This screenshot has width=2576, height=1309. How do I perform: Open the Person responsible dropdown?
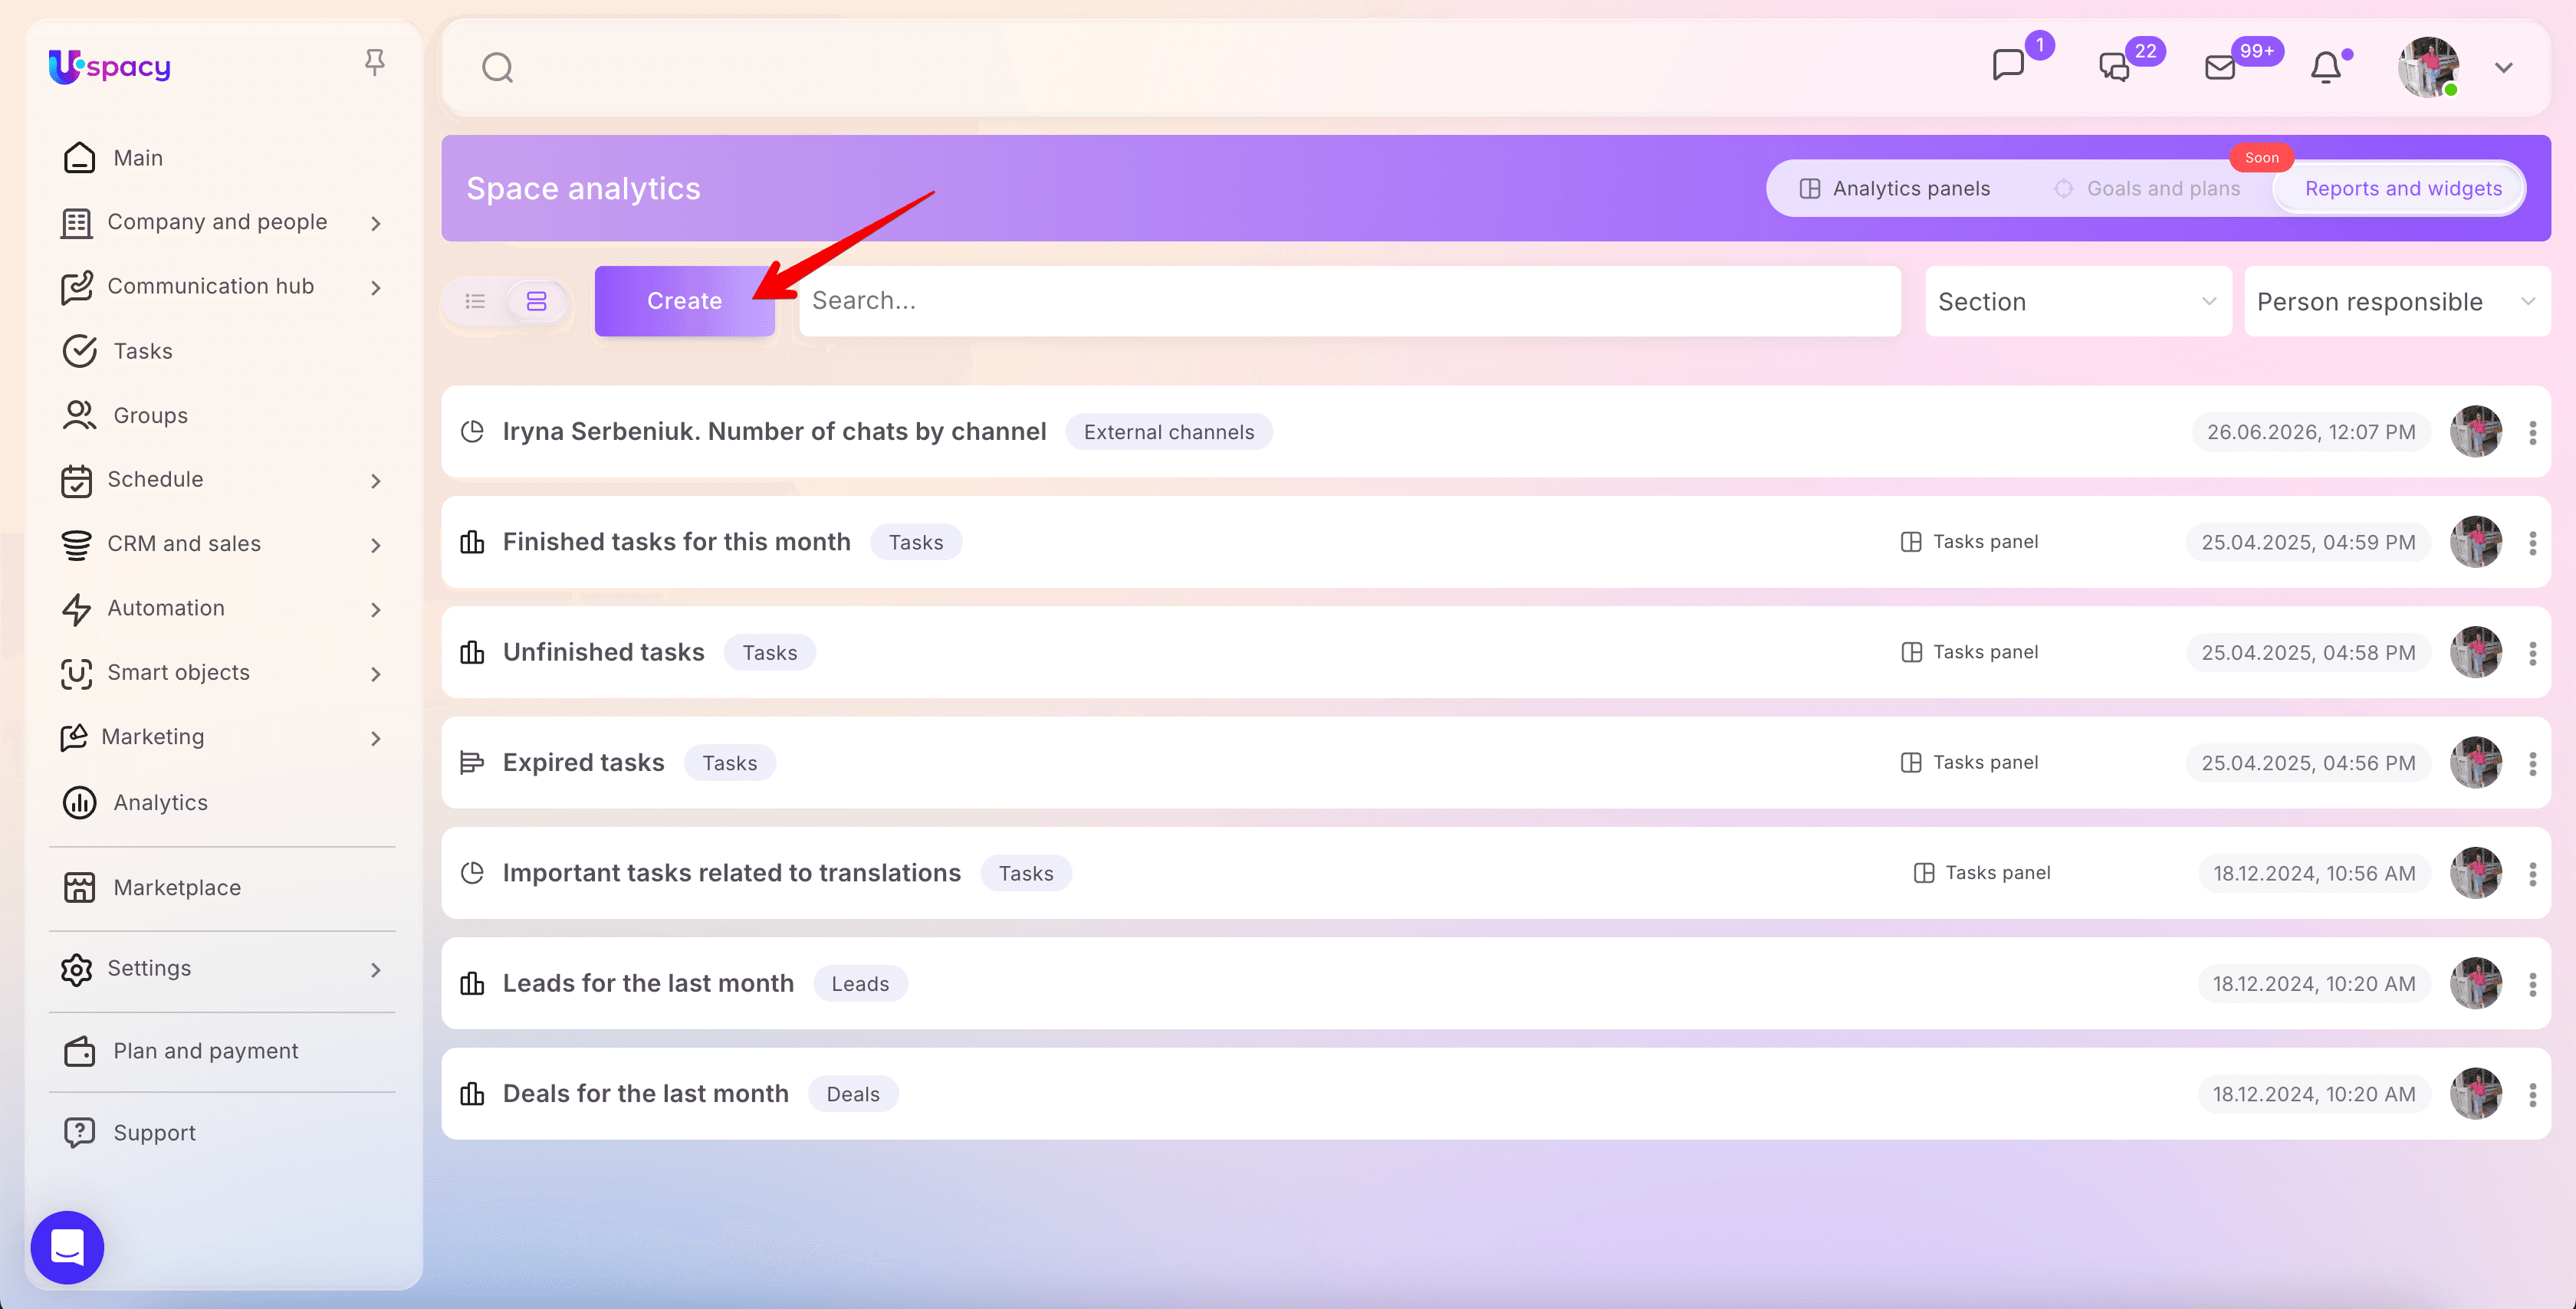pos(2397,301)
